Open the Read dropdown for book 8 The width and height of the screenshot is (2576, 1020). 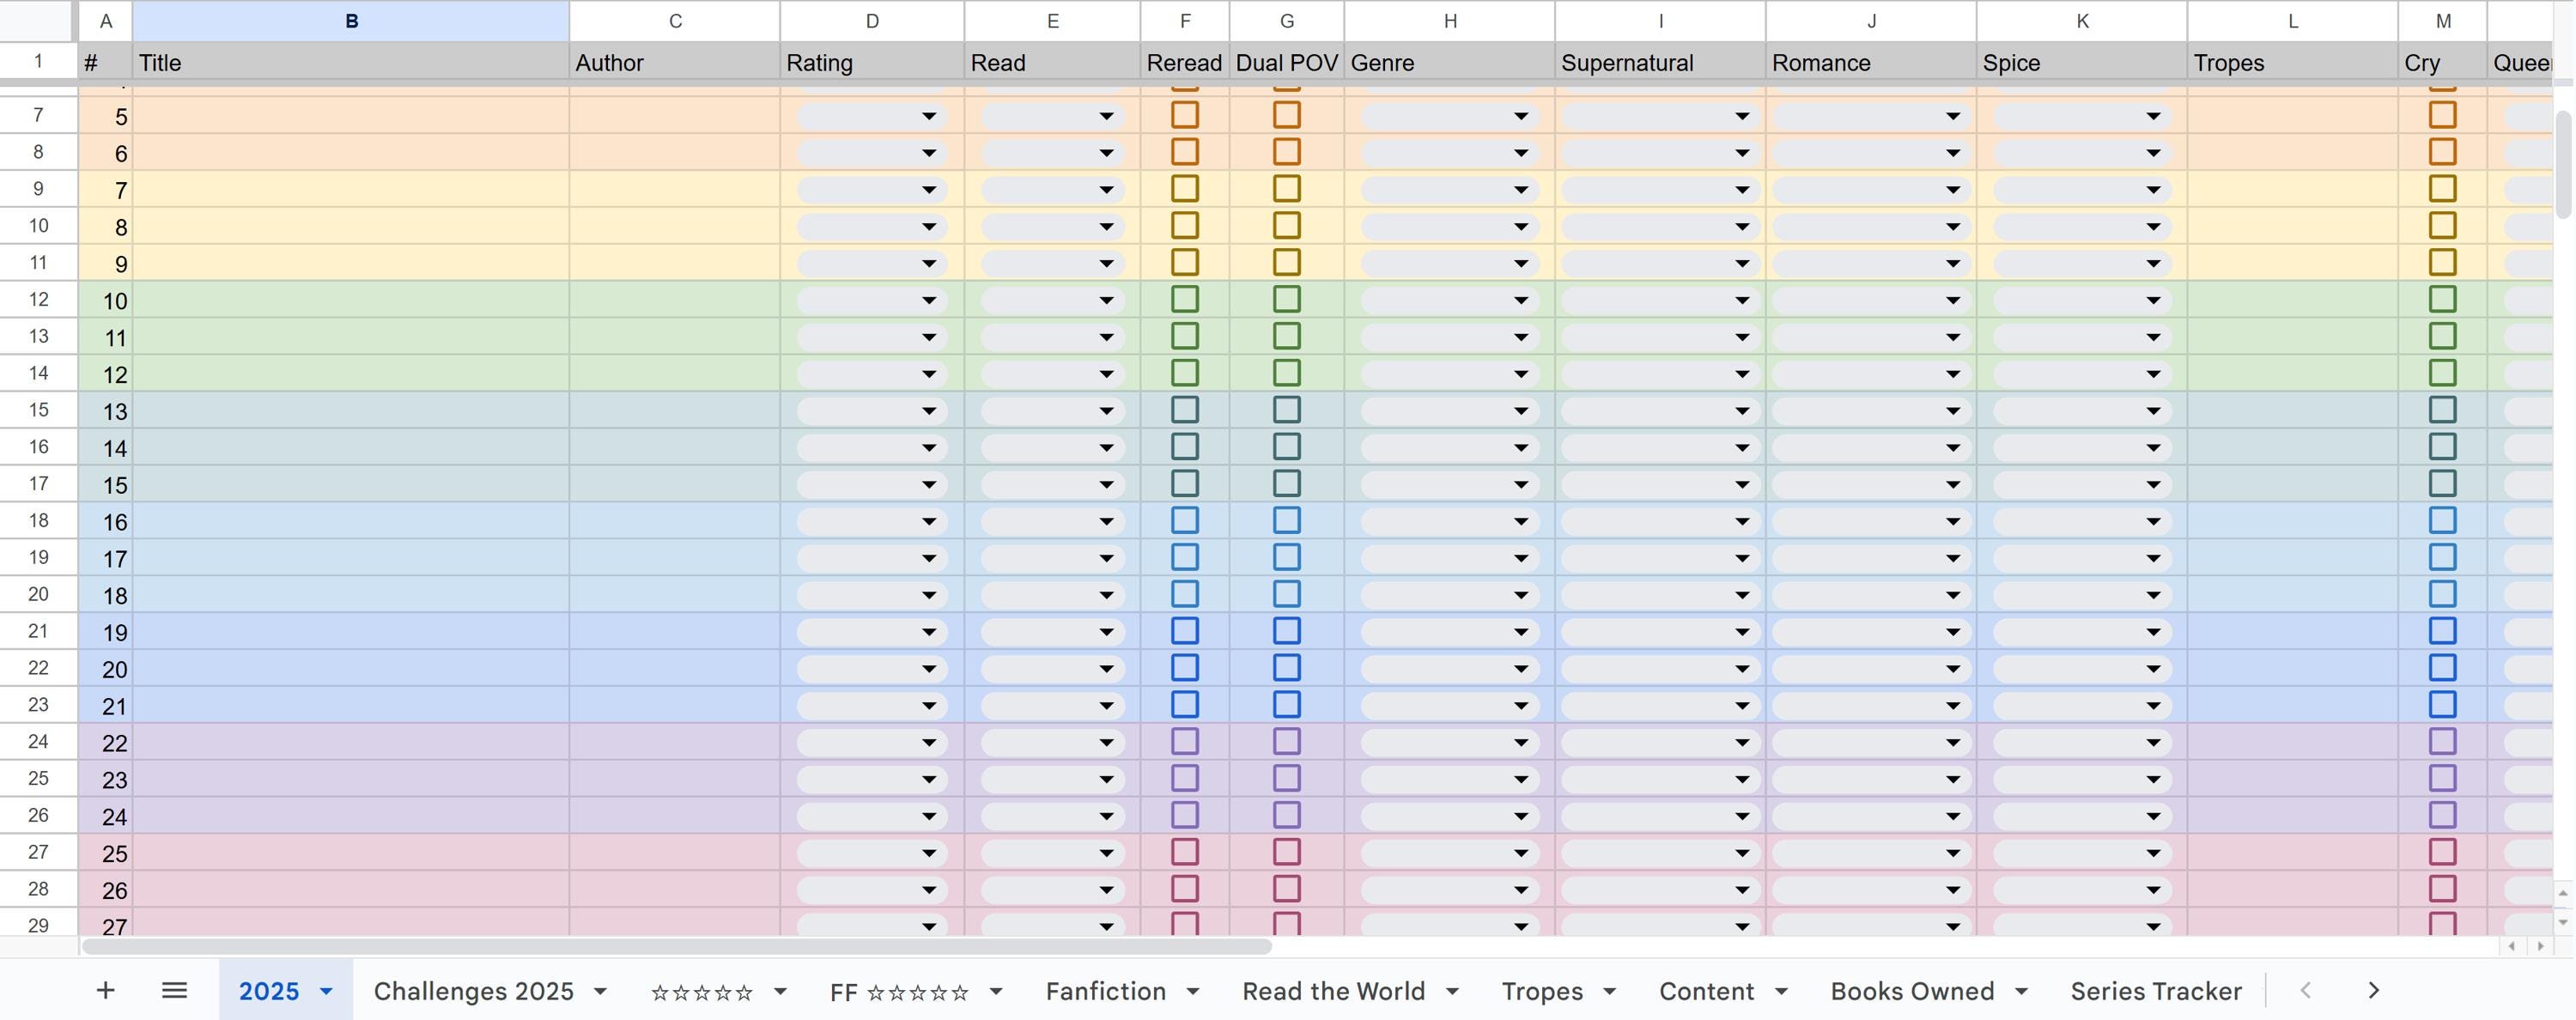pyautogui.click(x=1105, y=226)
